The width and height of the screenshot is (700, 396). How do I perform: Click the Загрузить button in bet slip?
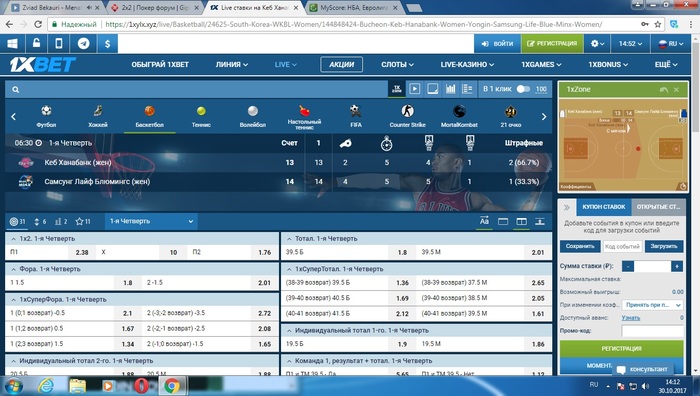click(664, 246)
